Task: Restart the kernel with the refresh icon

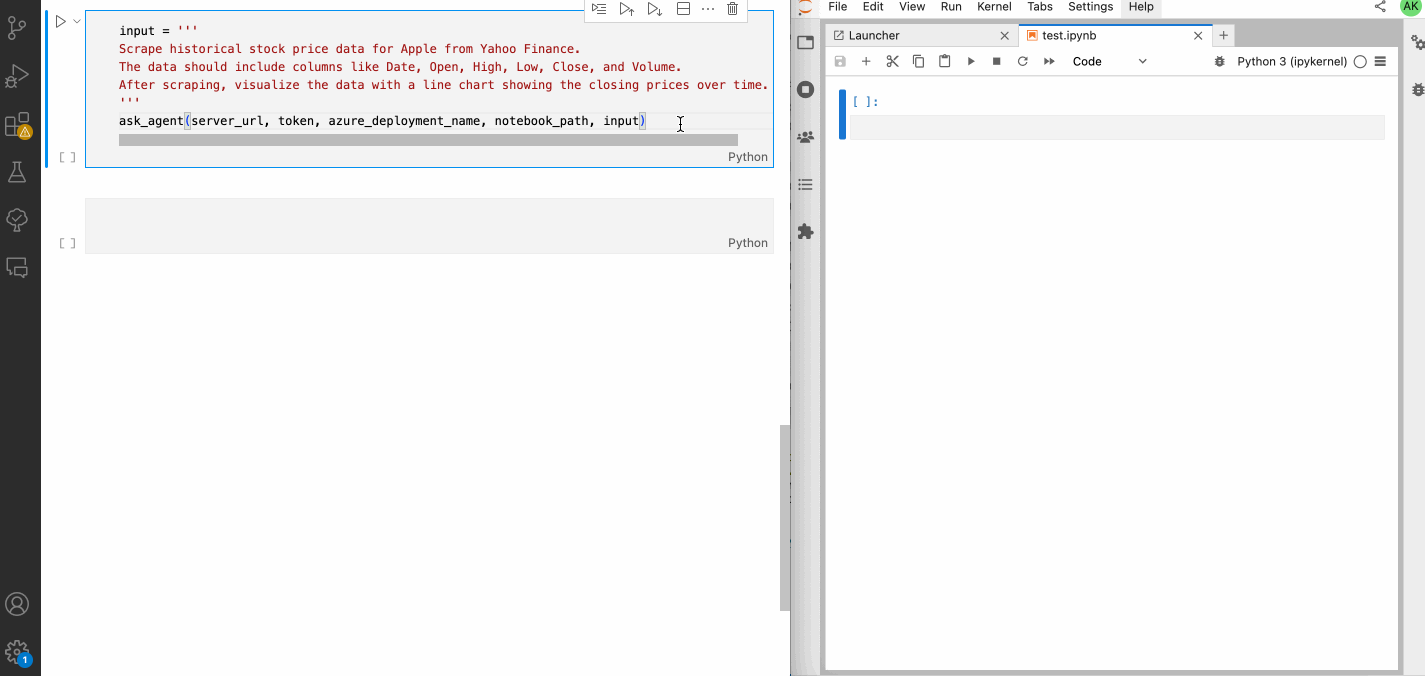Action: (1022, 61)
